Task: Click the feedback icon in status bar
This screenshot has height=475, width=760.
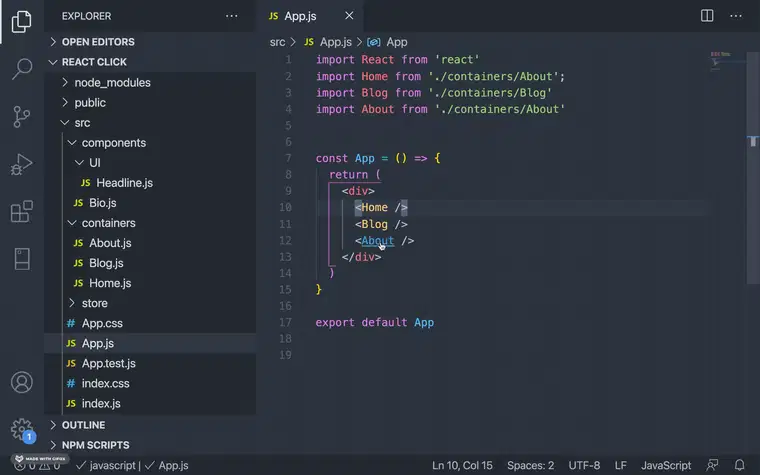Action: 712,465
